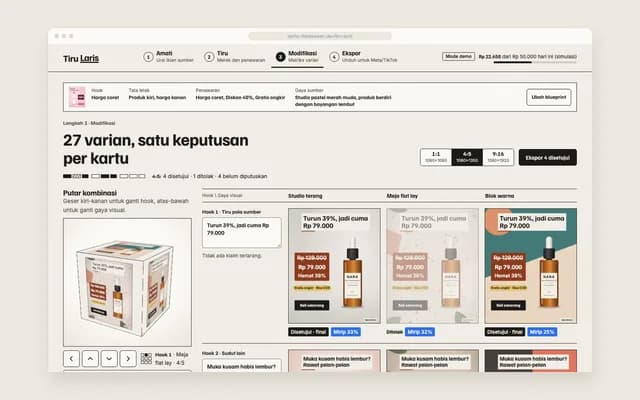
Task: Click down arrow to change visual style
Action: [x=109, y=358]
